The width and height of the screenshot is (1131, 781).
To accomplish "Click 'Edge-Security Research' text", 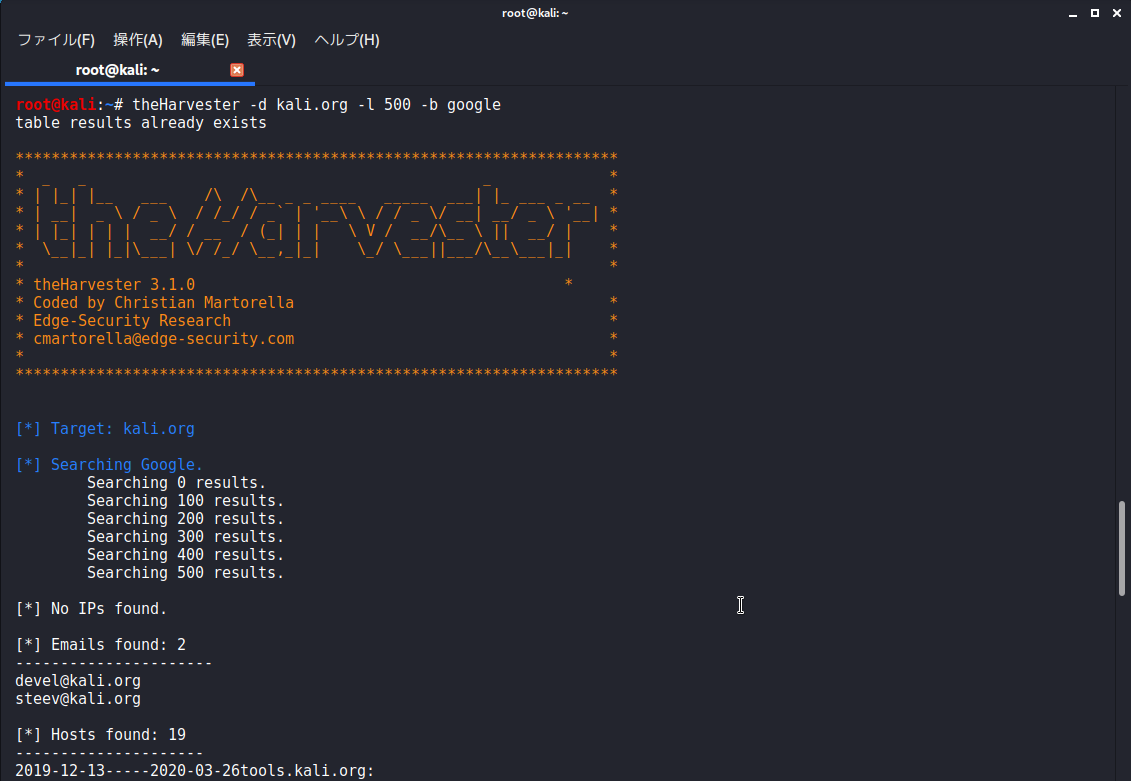I will coord(132,321).
